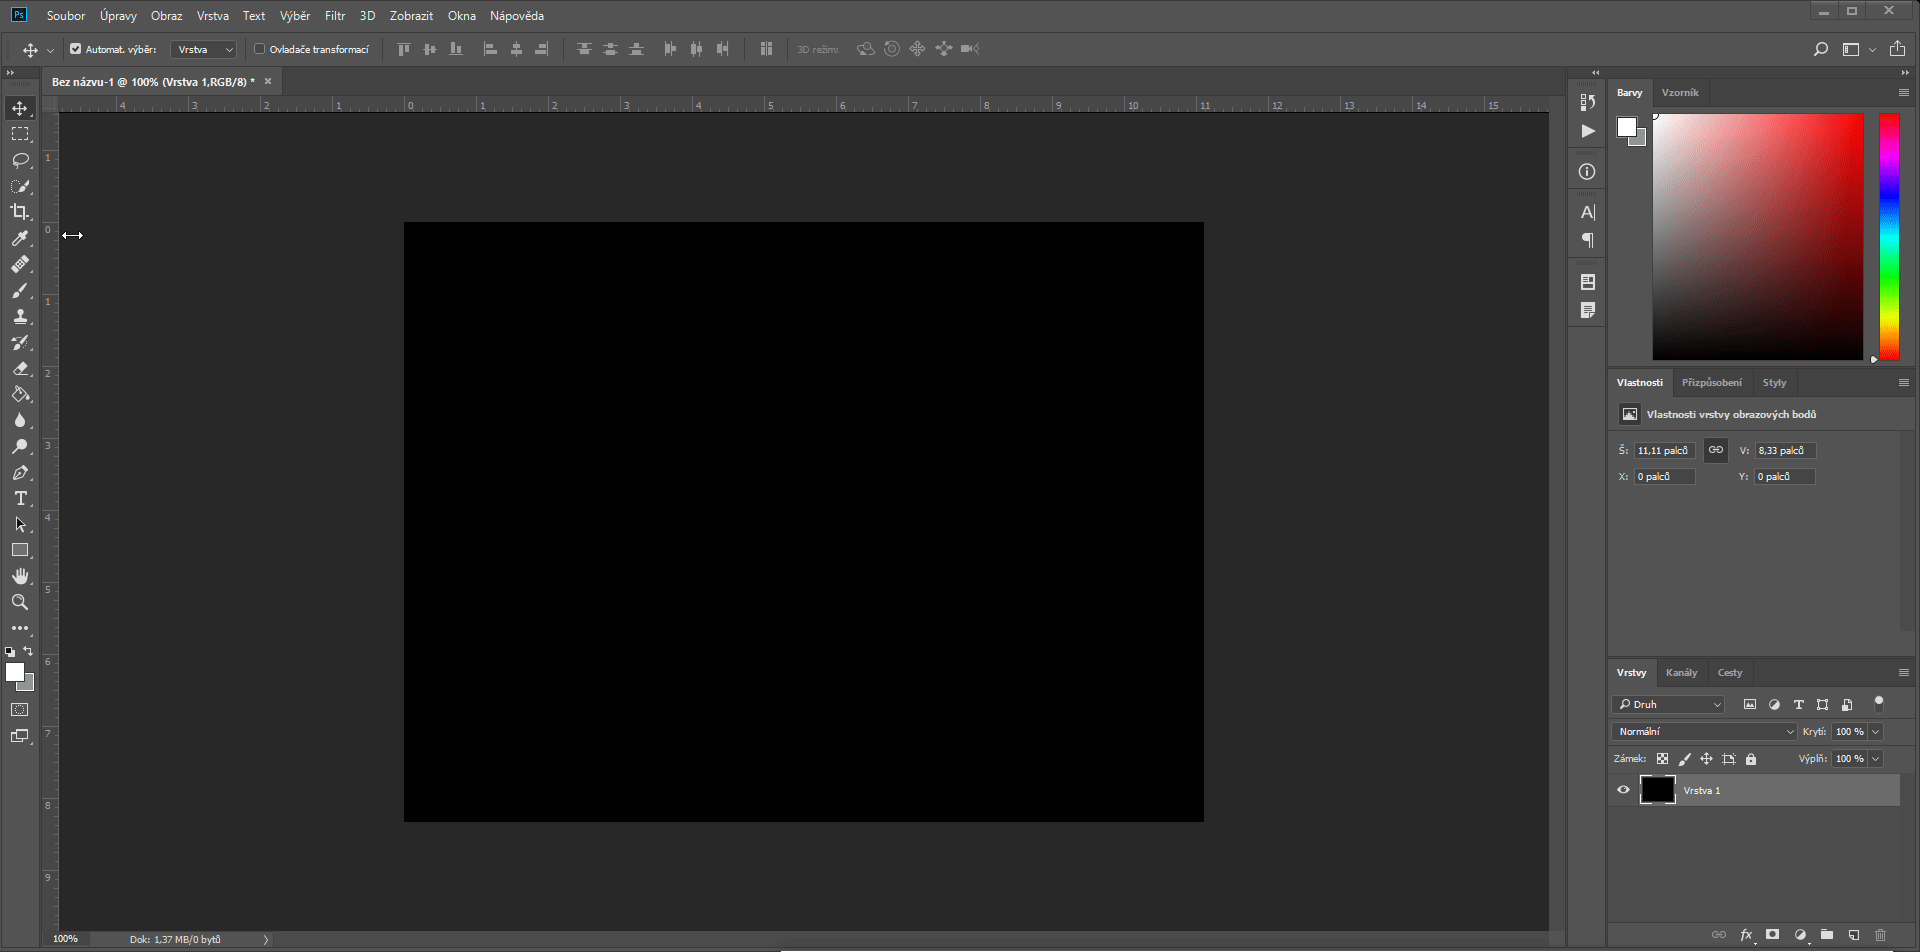Select the Horizontal Type tool
This screenshot has height=952, width=1920.
click(x=20, y=498)
